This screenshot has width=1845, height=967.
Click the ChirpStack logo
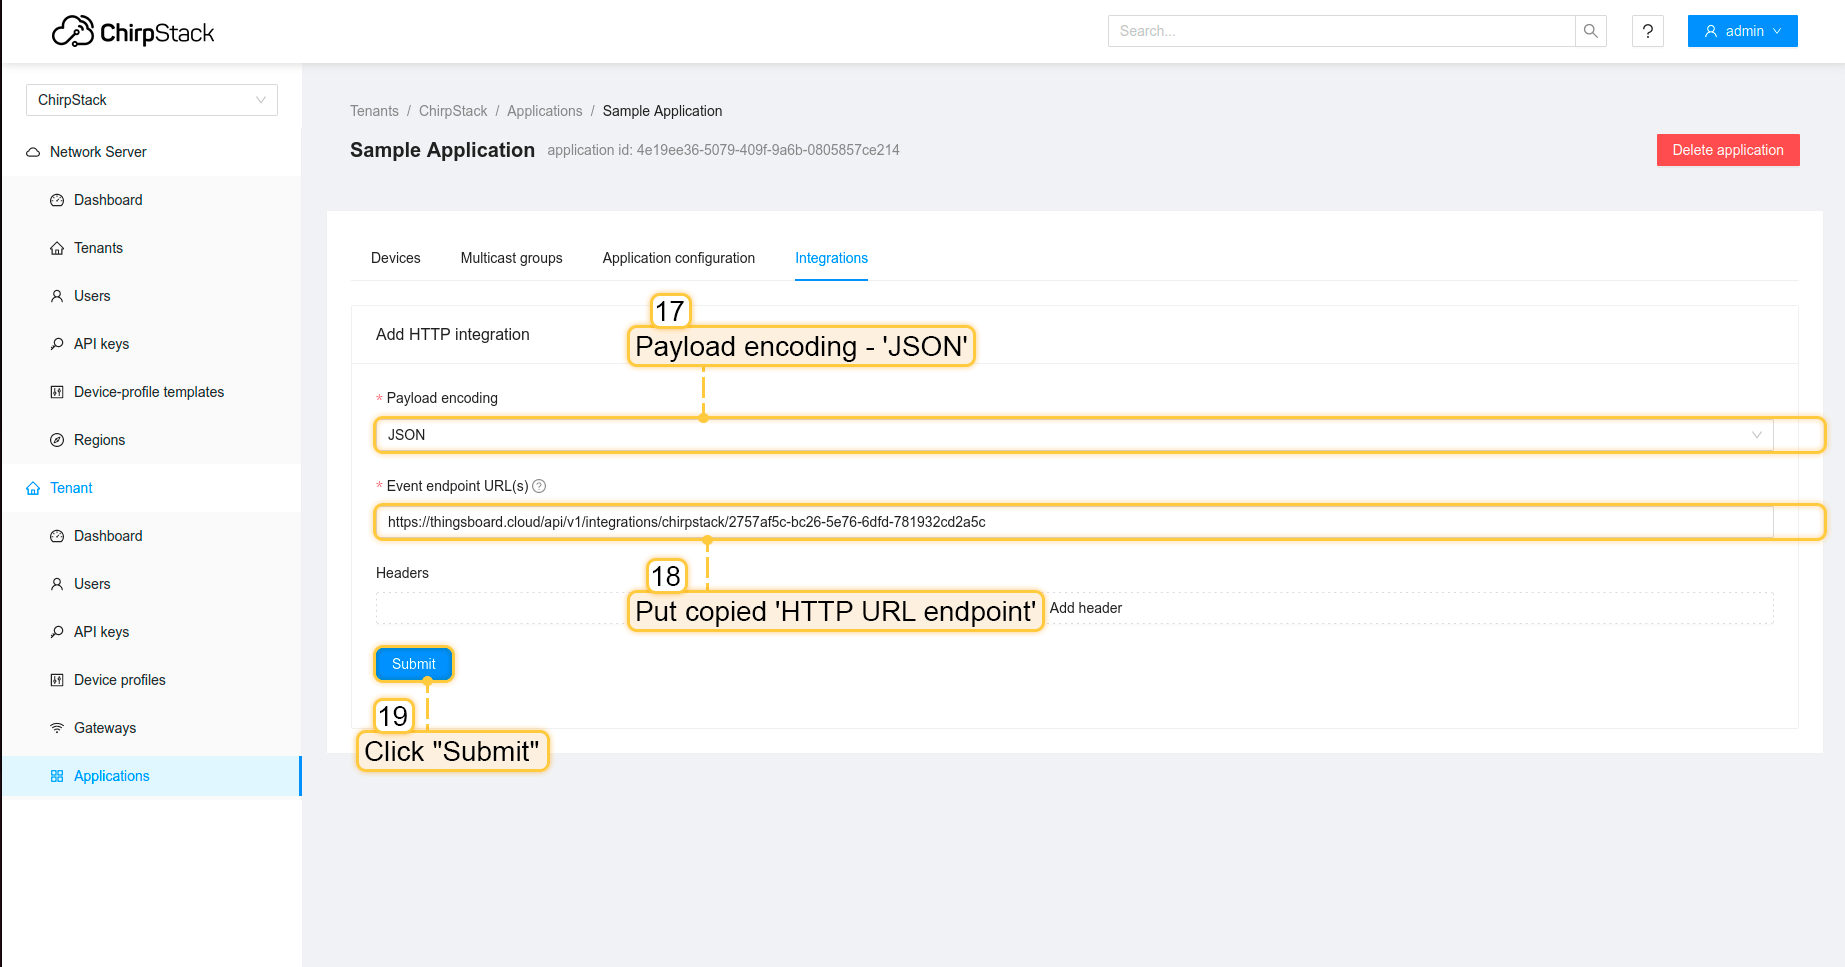(133, 32)
